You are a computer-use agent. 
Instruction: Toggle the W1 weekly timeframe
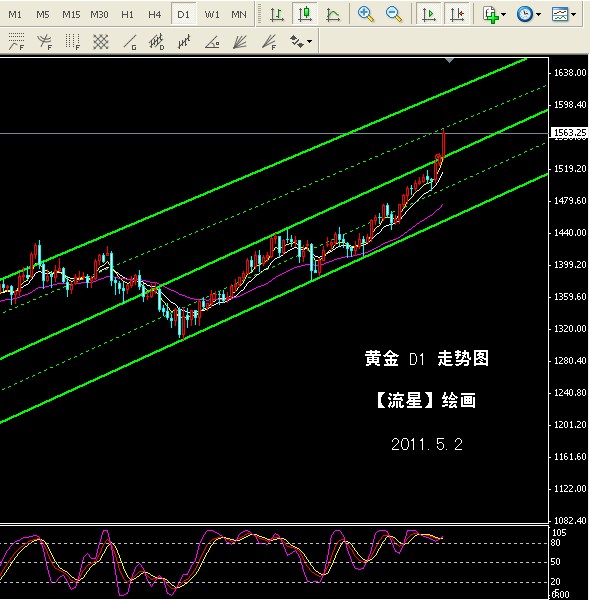pos(212,15)
